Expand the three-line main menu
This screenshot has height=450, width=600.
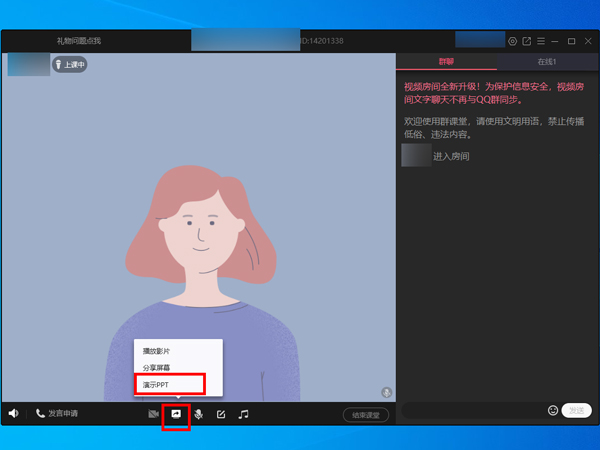pyautogui.click(x=540, y=41)
